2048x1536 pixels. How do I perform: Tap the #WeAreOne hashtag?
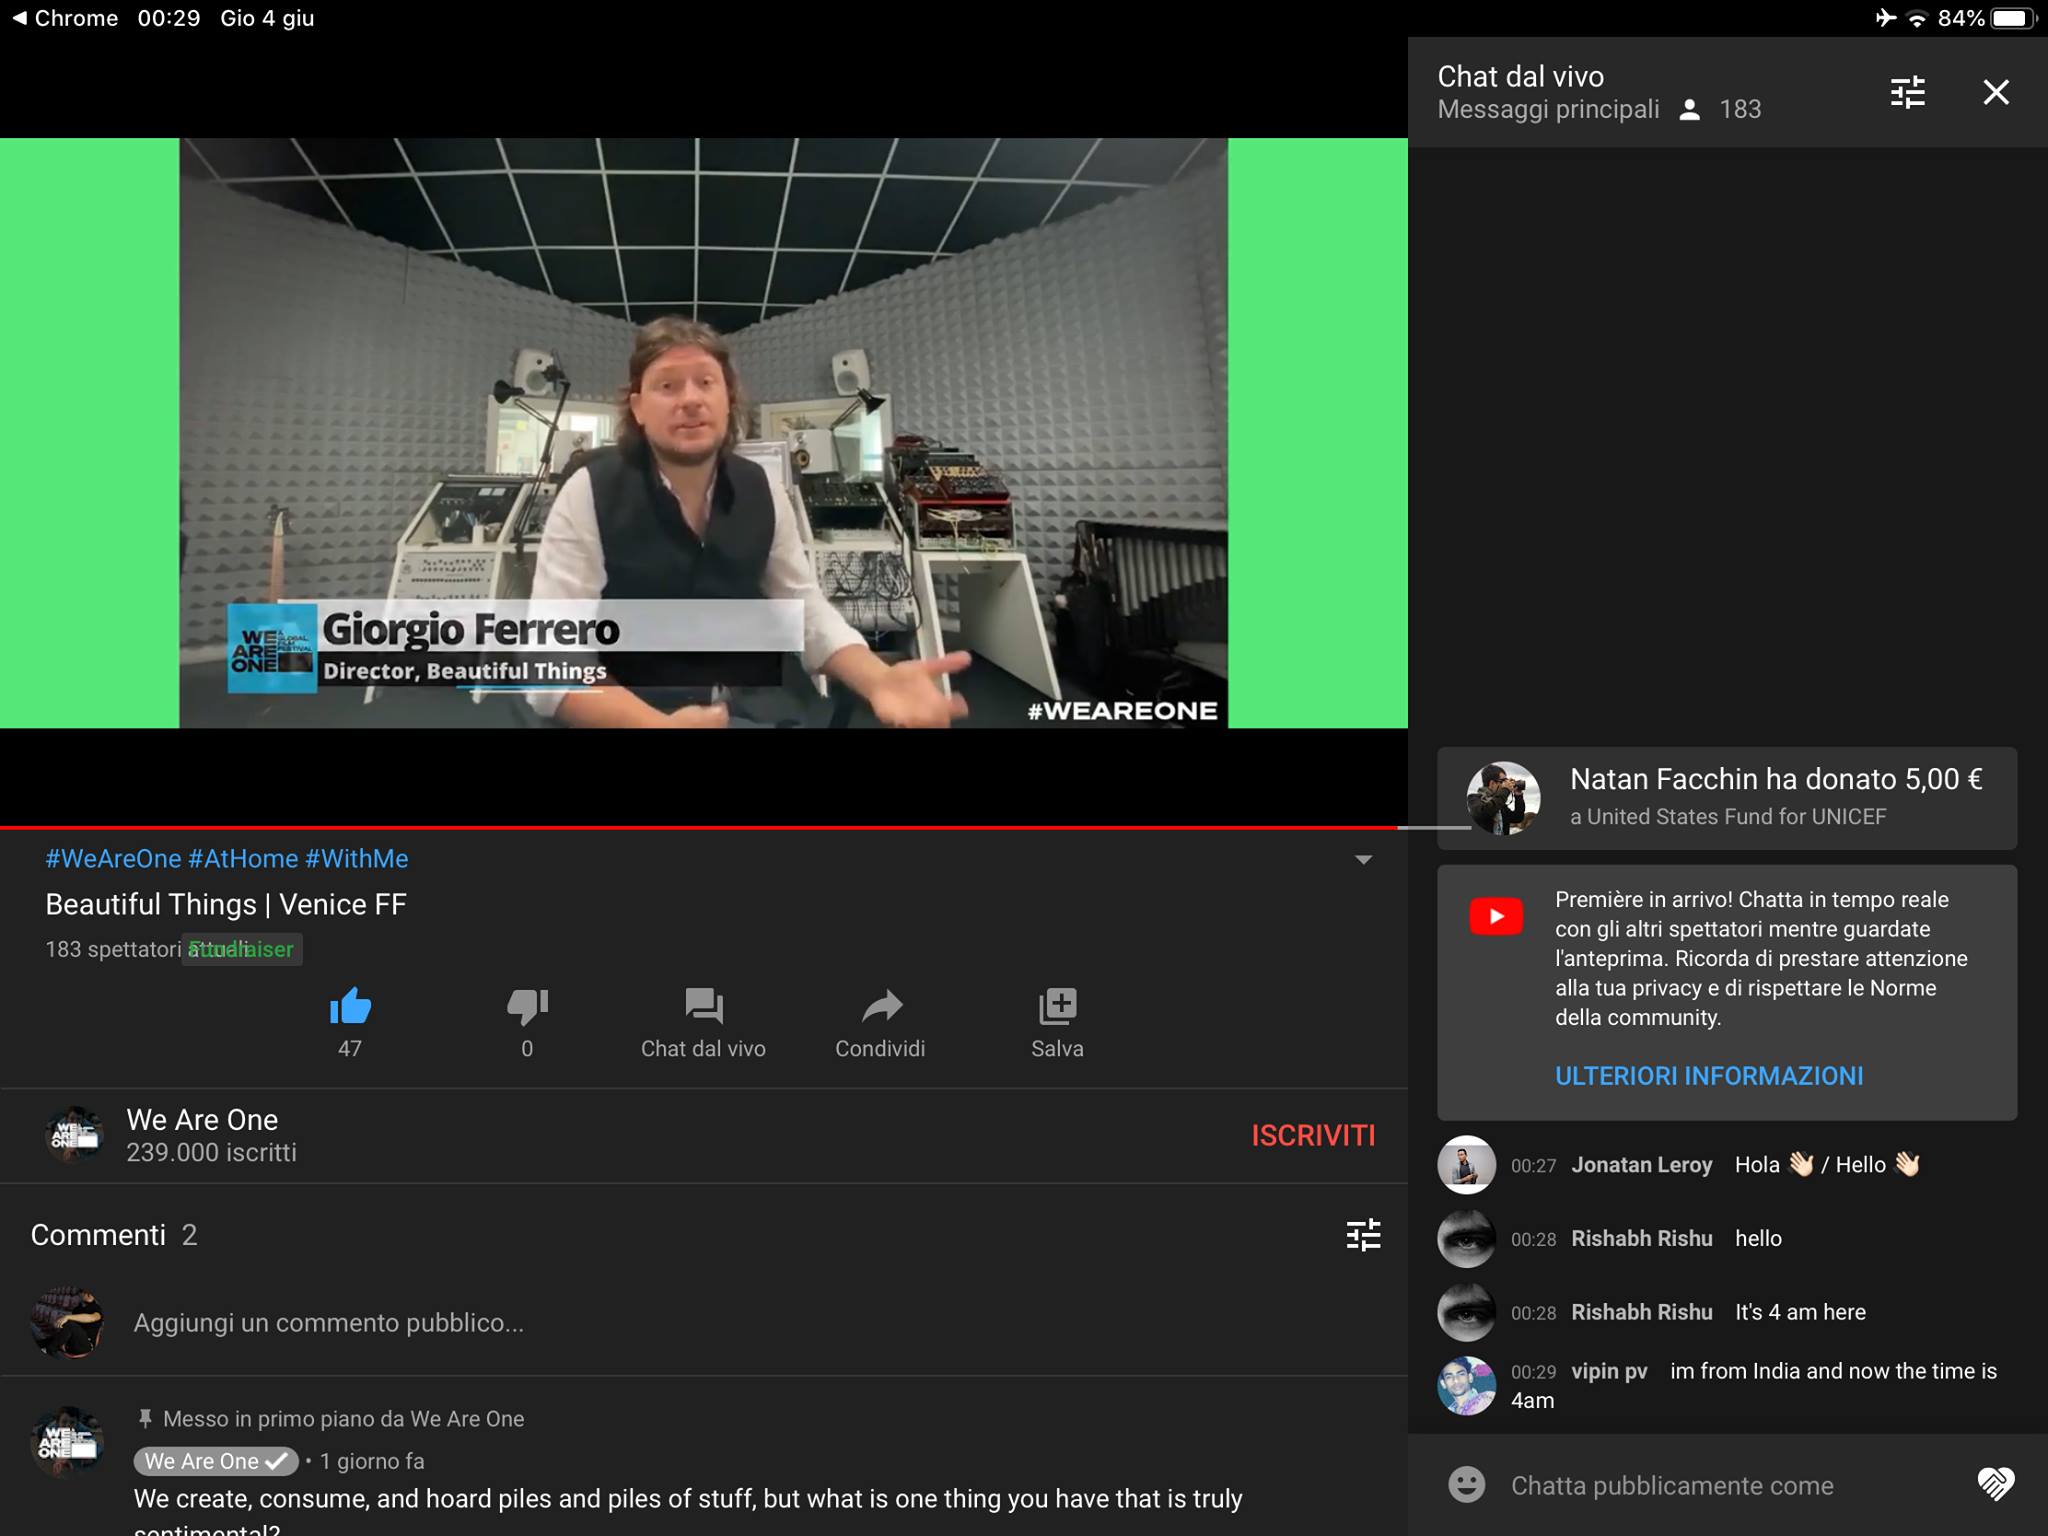pyautogui.click(x=113, y=859)
